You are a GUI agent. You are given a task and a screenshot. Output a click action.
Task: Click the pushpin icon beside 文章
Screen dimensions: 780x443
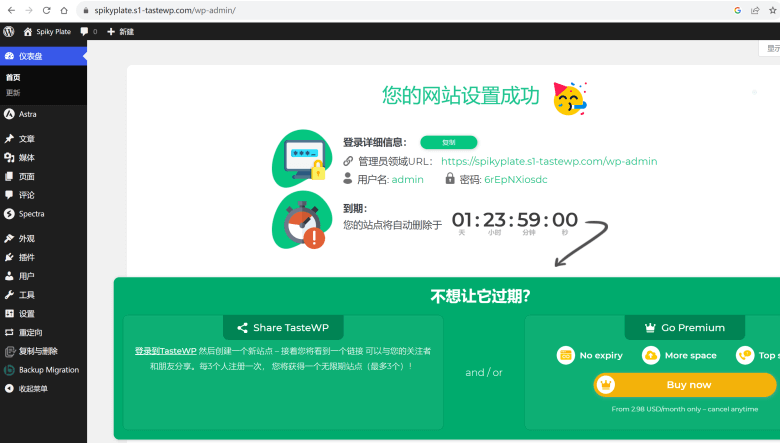[x=9, y=139]
